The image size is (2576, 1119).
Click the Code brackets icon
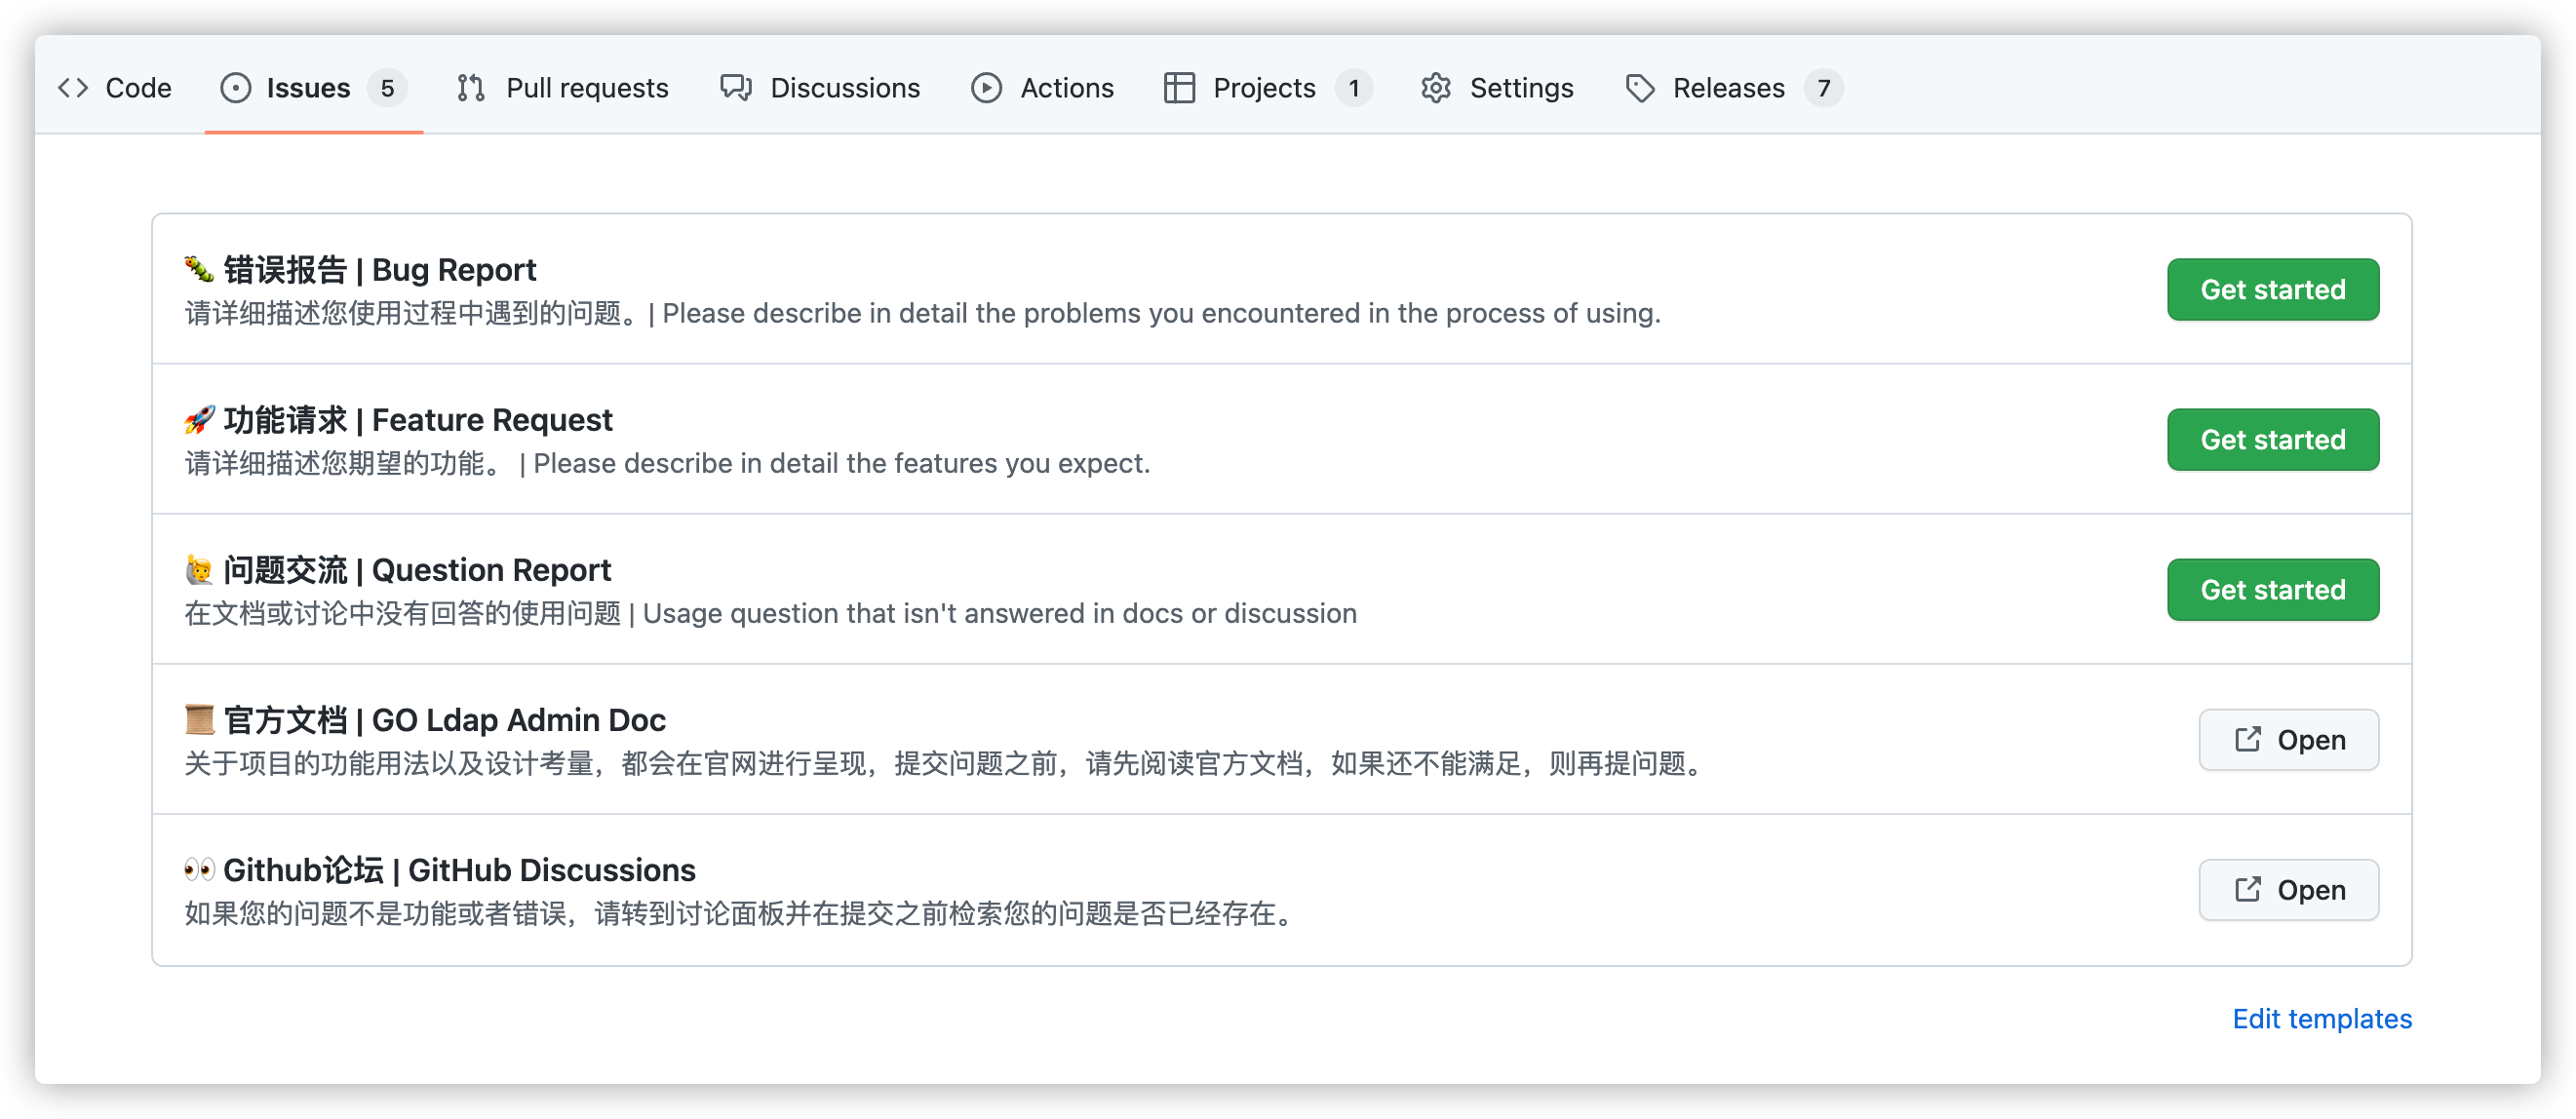click(73, 88)
